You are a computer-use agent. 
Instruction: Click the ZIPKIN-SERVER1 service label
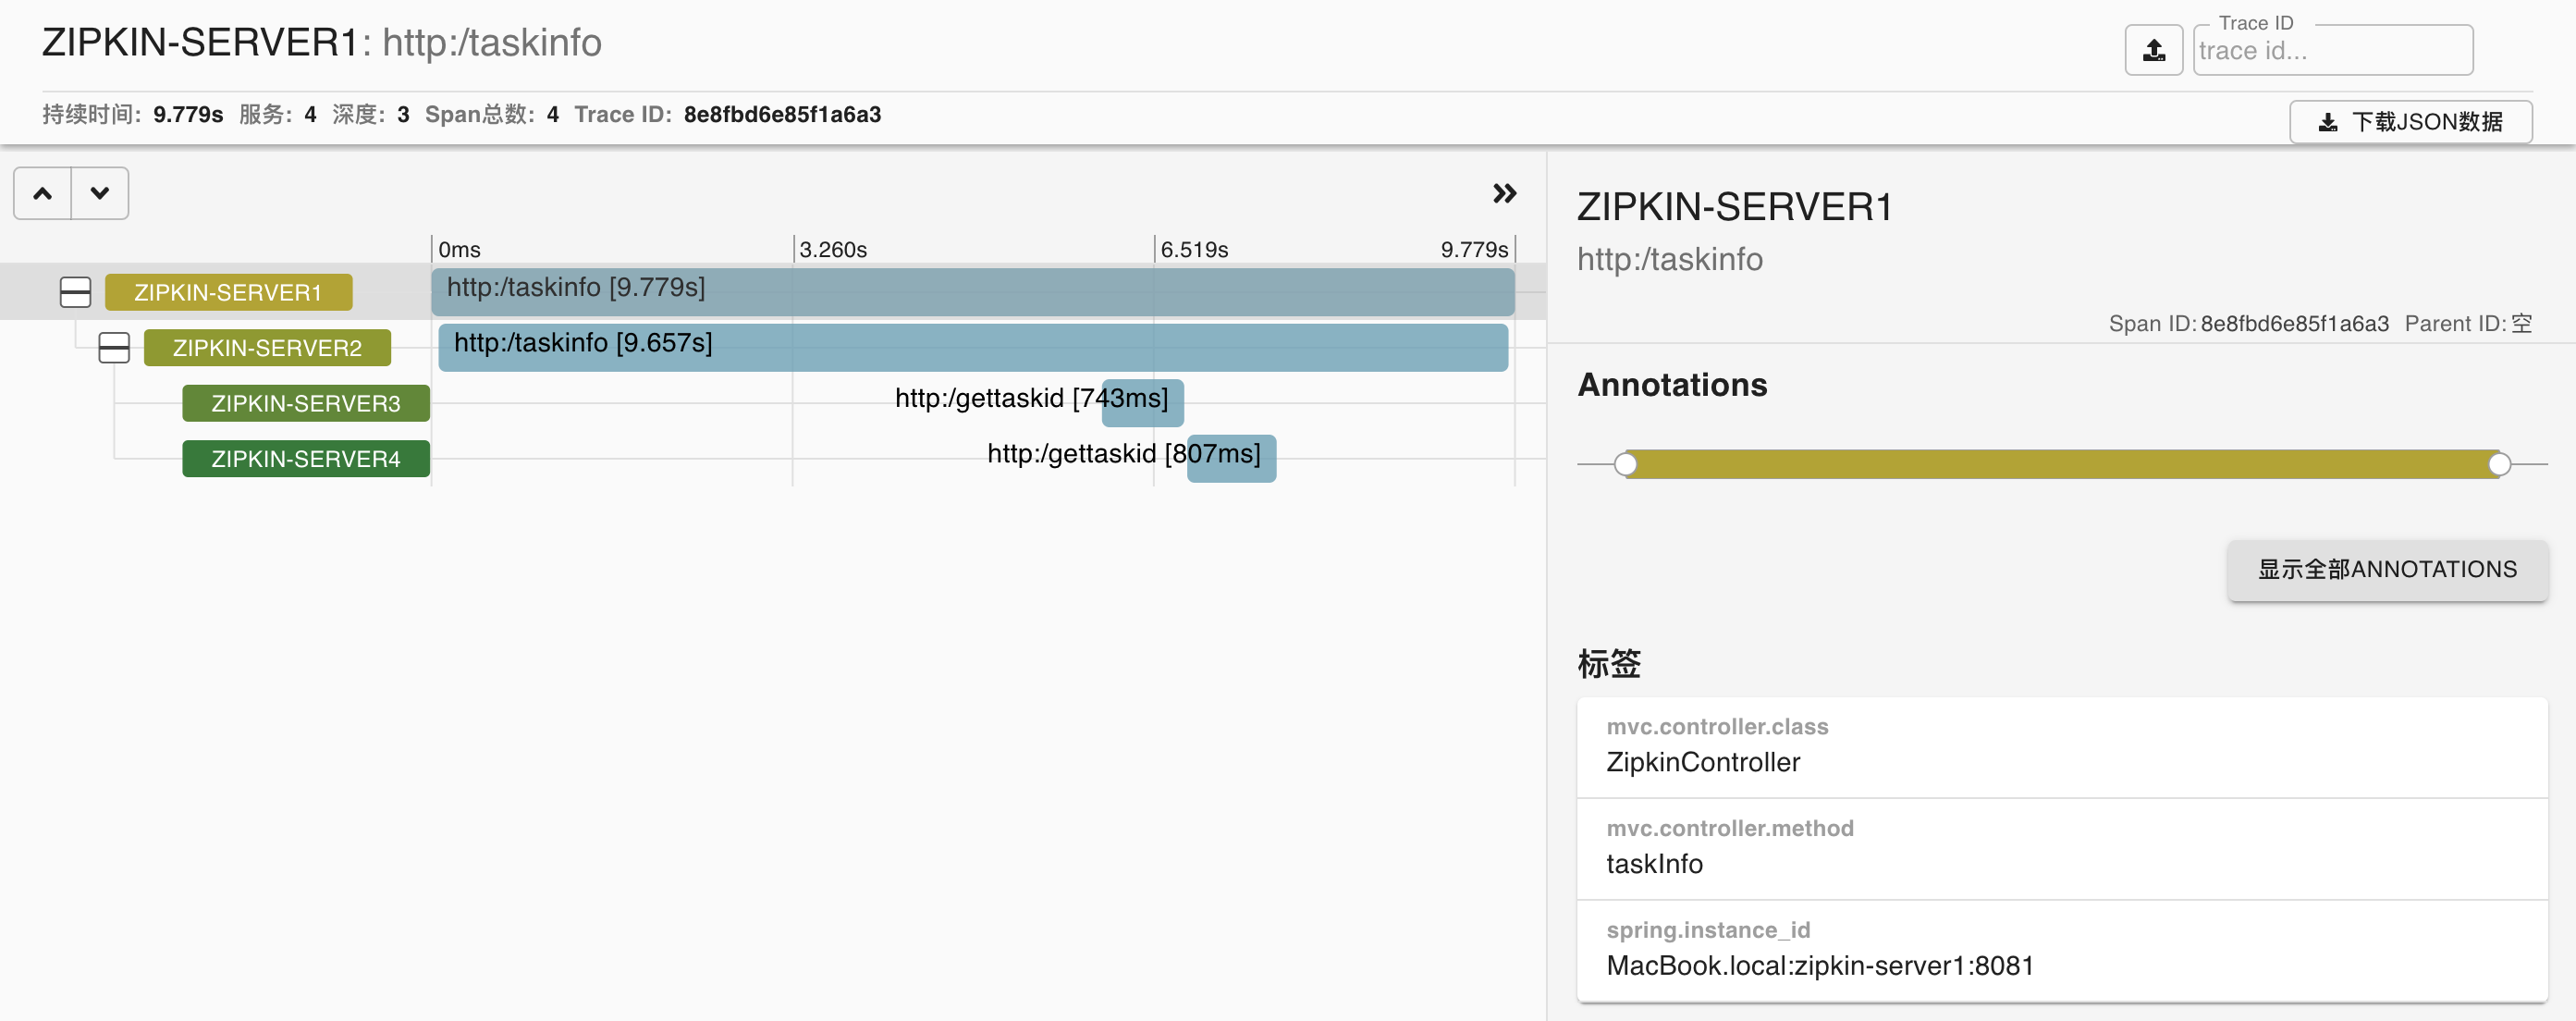228,292
